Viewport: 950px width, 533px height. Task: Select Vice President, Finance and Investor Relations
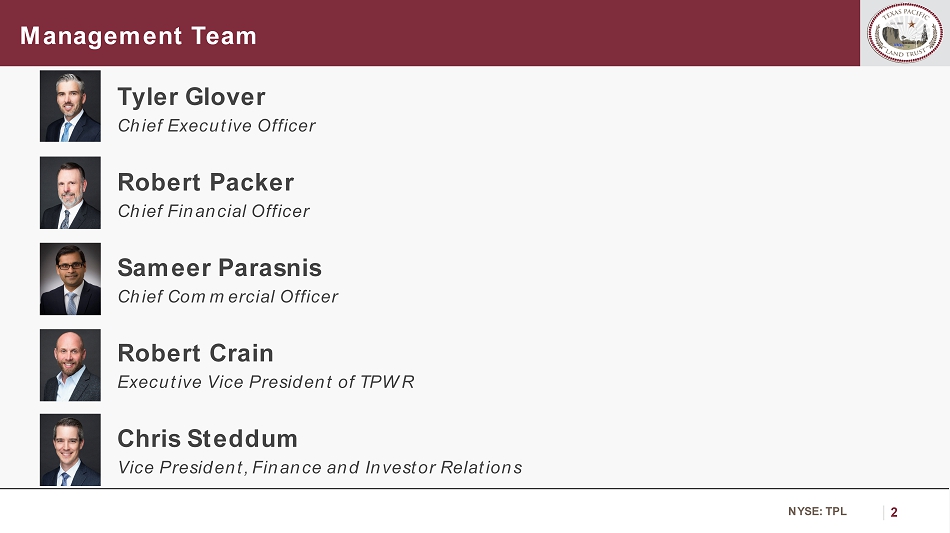(x=319, y=468)
